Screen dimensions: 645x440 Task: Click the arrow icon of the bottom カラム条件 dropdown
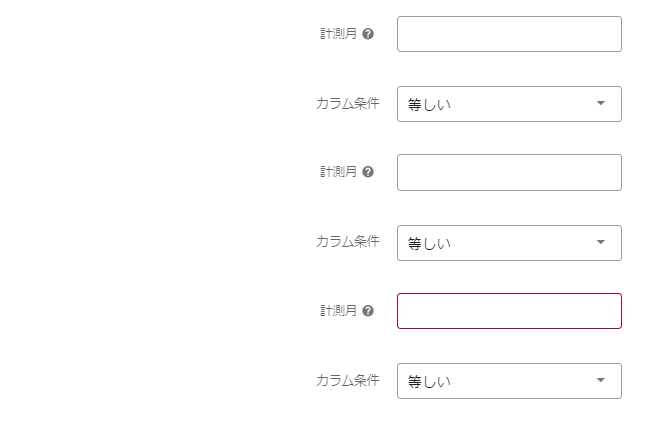pos(601,380)
